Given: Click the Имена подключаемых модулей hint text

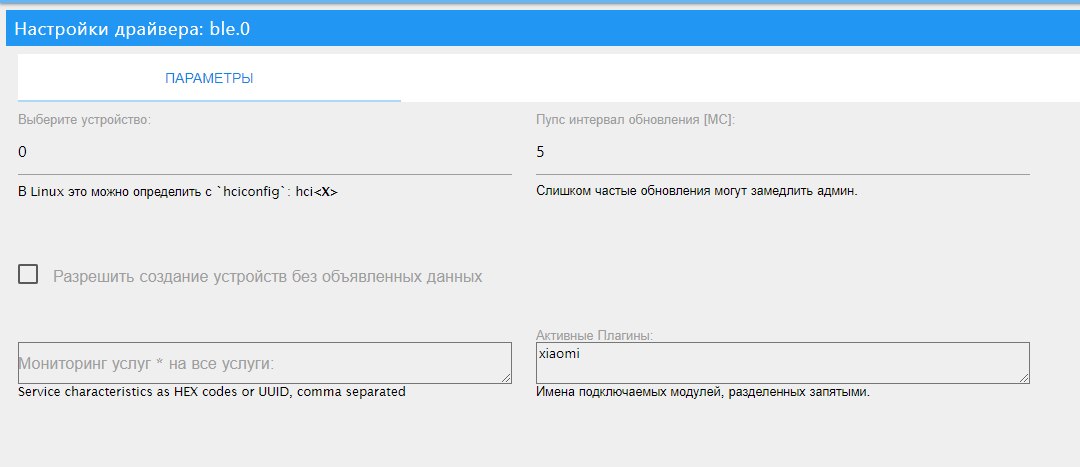Looking at the screenshot, I should [x=703, y=393].
